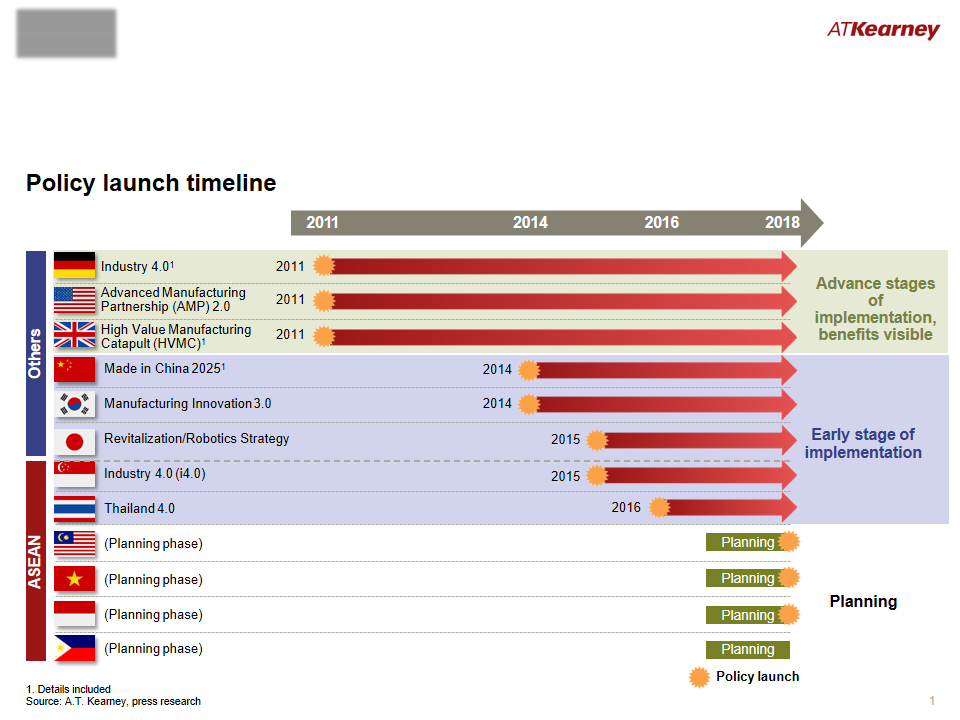960x720 pixels.
Task: Click the launch marker on AMP 2.0 row
Action: (324, 301)
